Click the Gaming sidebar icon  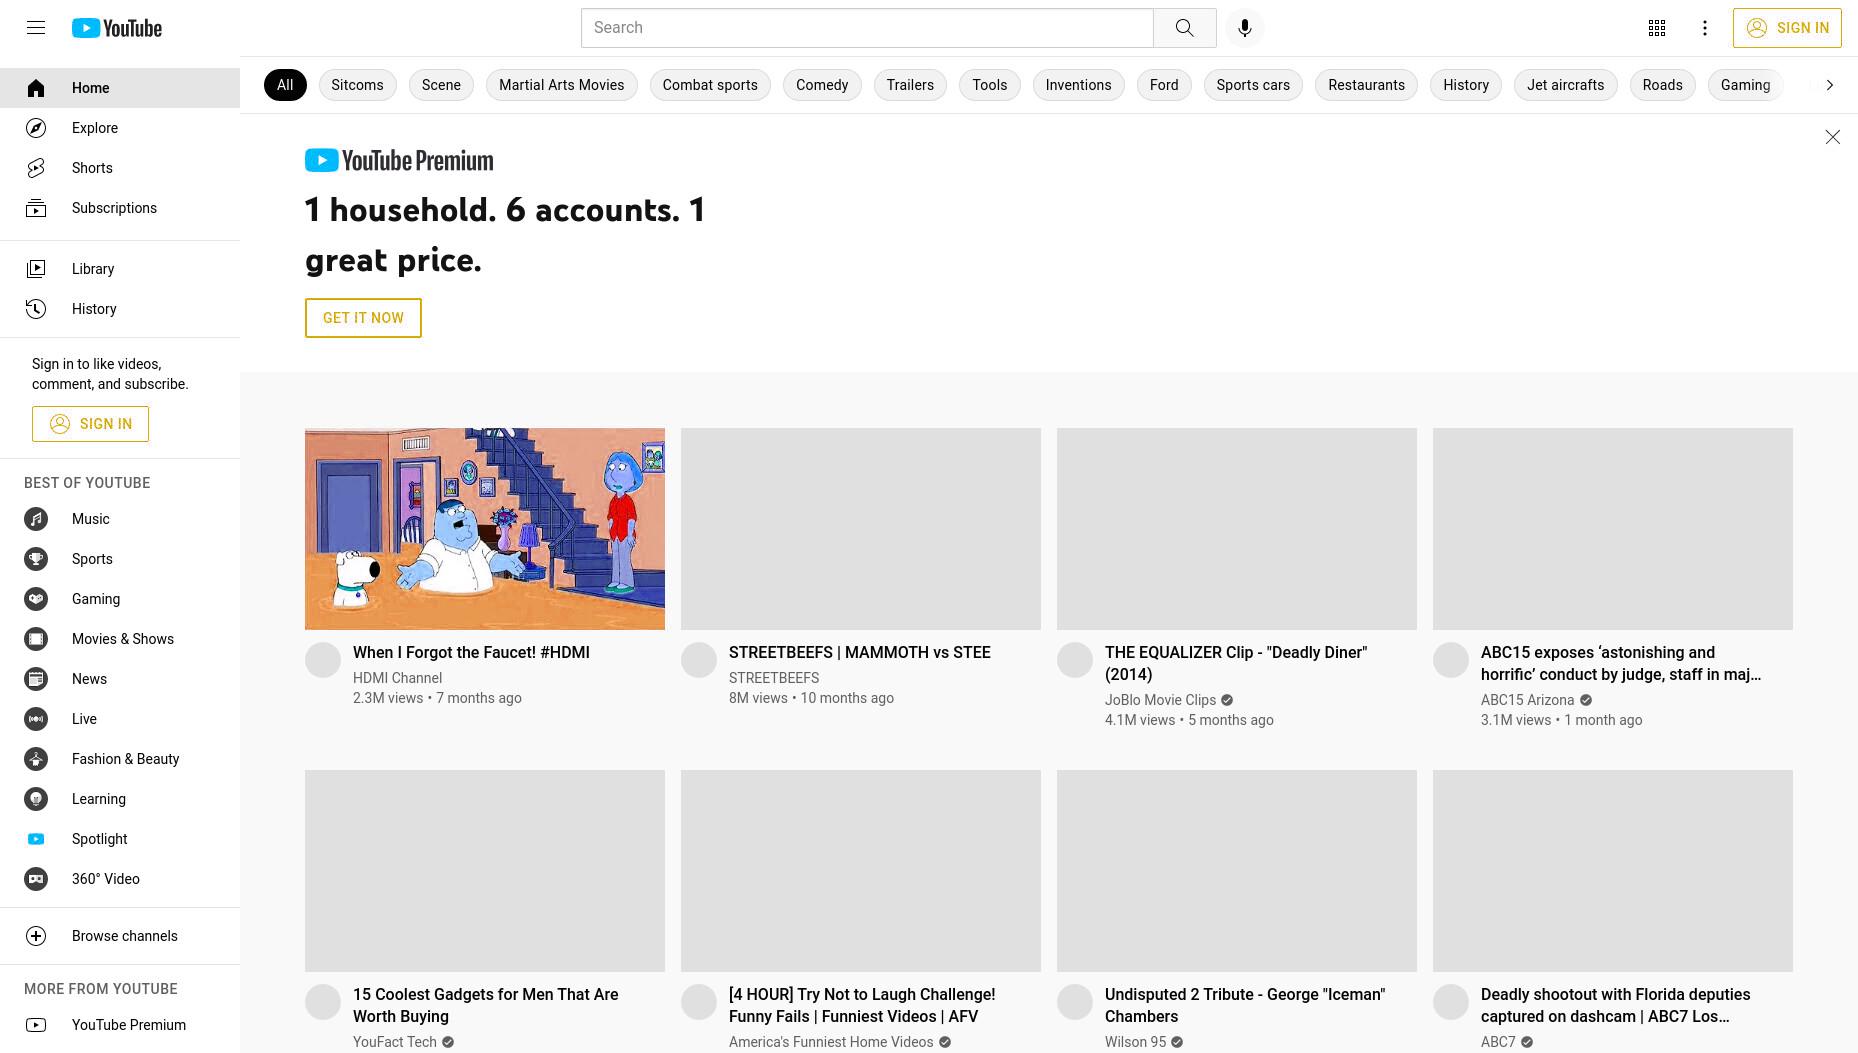pos(36,599)
